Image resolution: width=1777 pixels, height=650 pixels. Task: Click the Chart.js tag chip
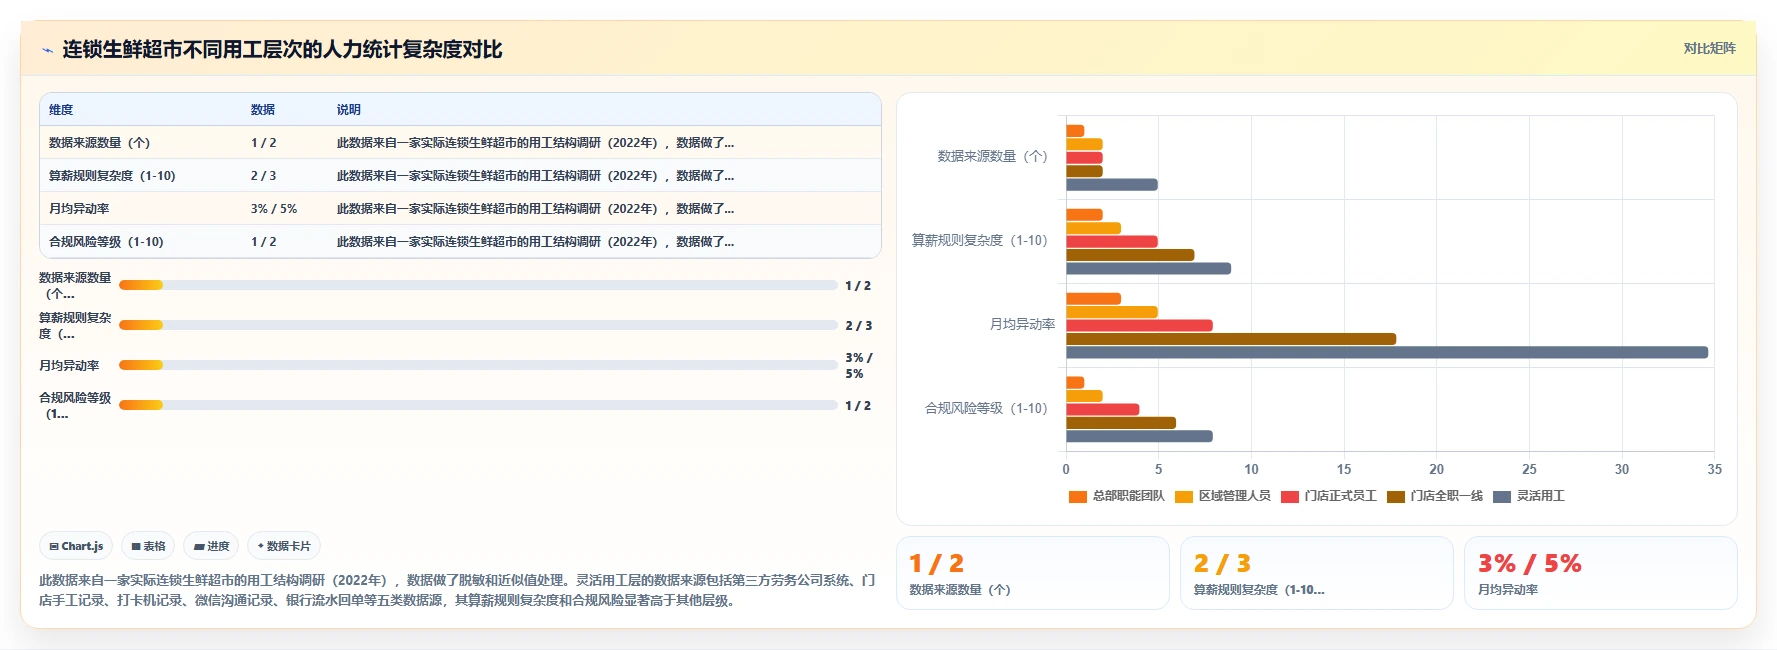point(76,546)
